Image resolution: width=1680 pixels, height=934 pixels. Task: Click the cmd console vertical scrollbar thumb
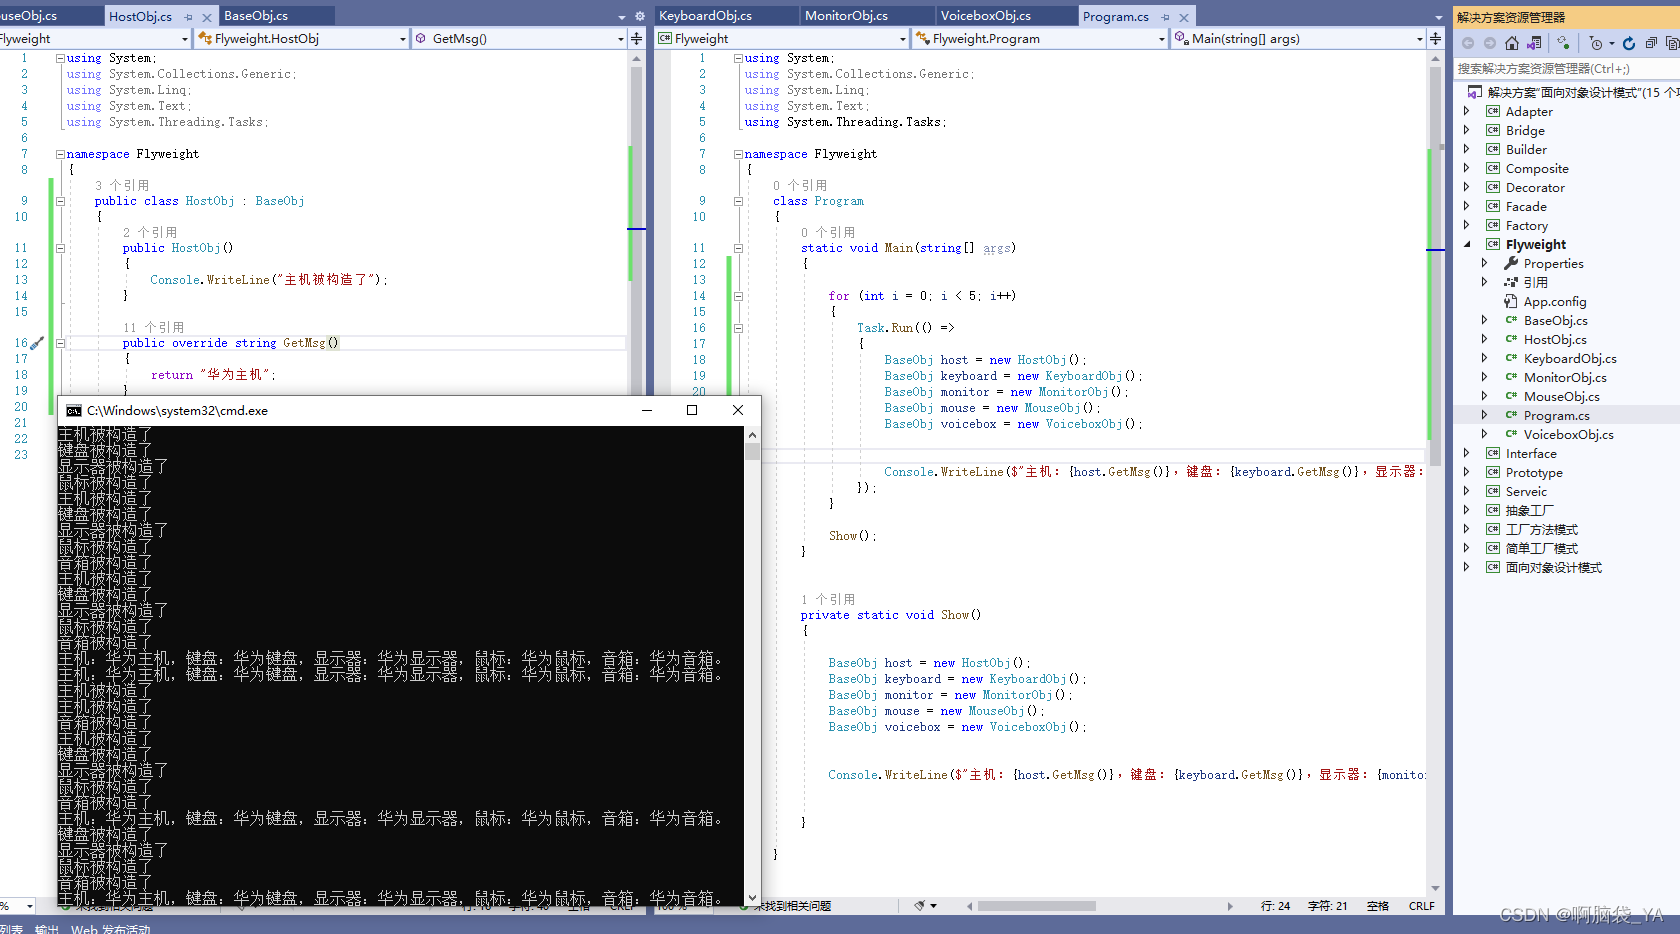click(x=752, y=451)
